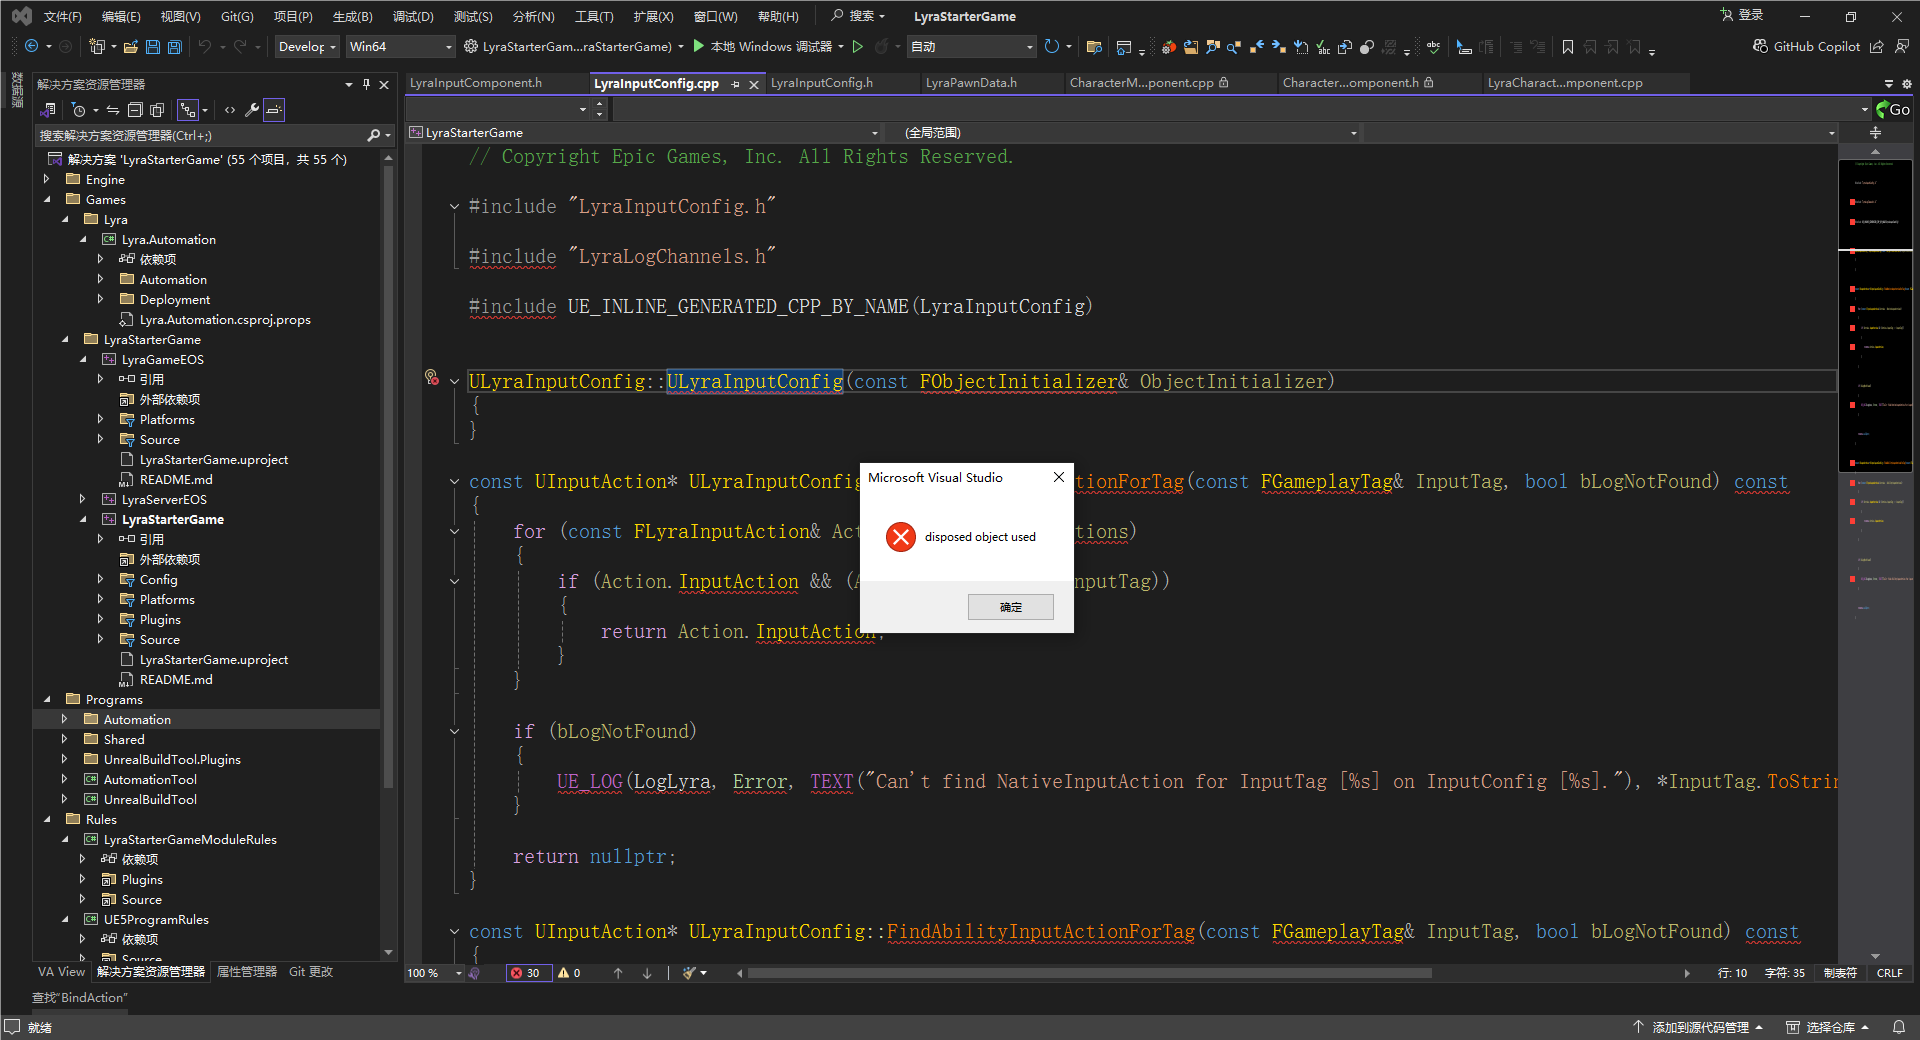Click the error count indicator showing 30

tap(527, 973)
